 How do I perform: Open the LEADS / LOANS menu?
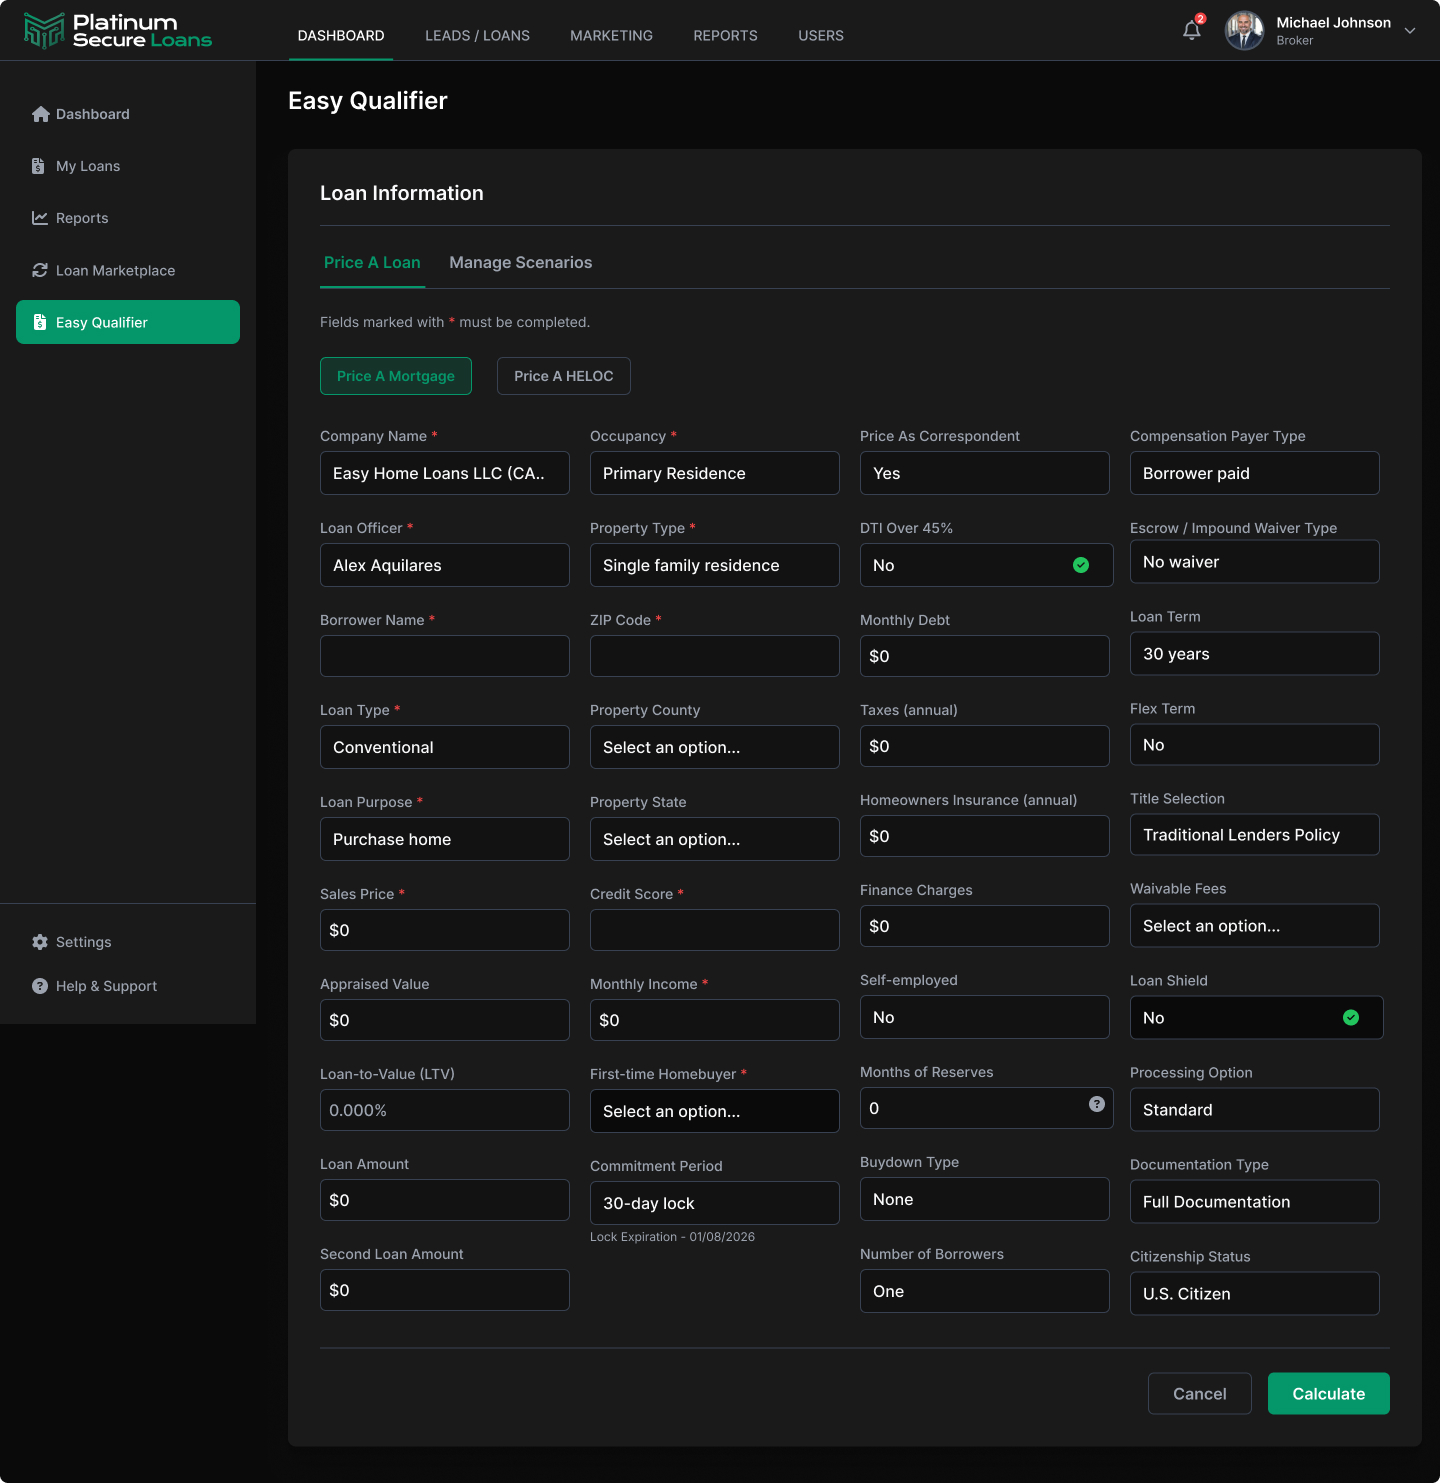[x=478, y=35]
